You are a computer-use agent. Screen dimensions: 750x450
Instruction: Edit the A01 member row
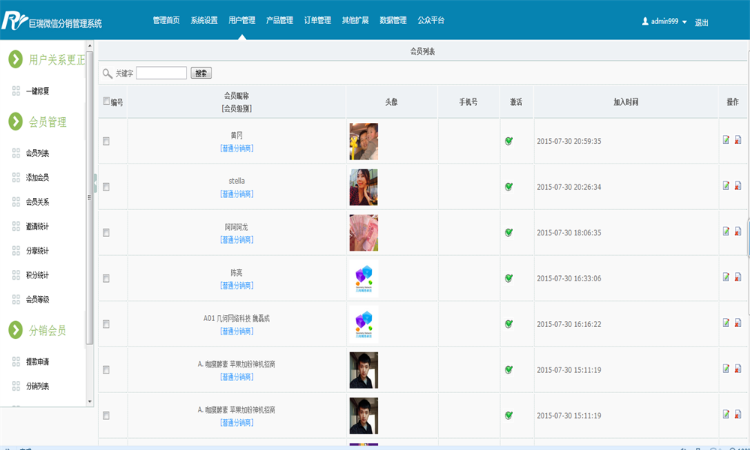[x=726, y=323]
